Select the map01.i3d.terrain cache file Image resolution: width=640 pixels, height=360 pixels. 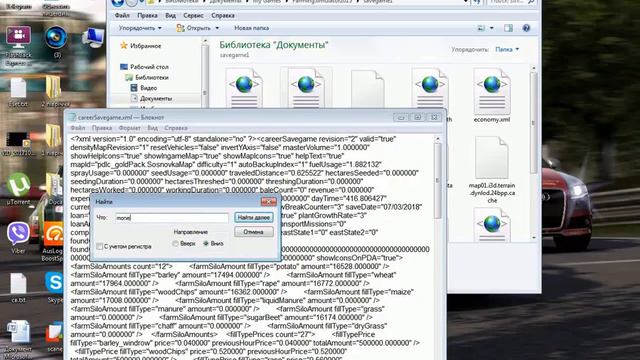[x=492, y=170]
